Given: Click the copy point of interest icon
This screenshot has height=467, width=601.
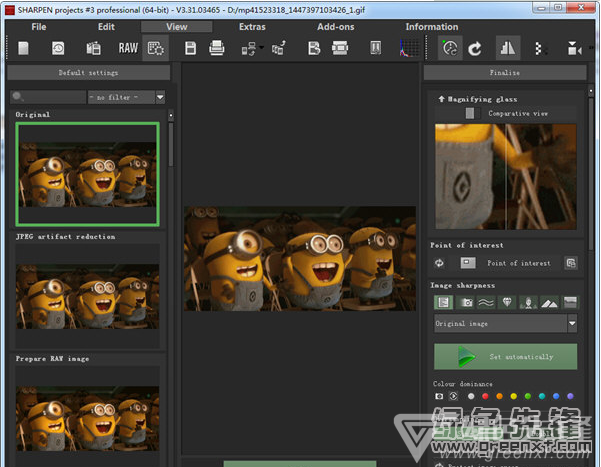Looking at the screenshot, I should pos(571,263).
